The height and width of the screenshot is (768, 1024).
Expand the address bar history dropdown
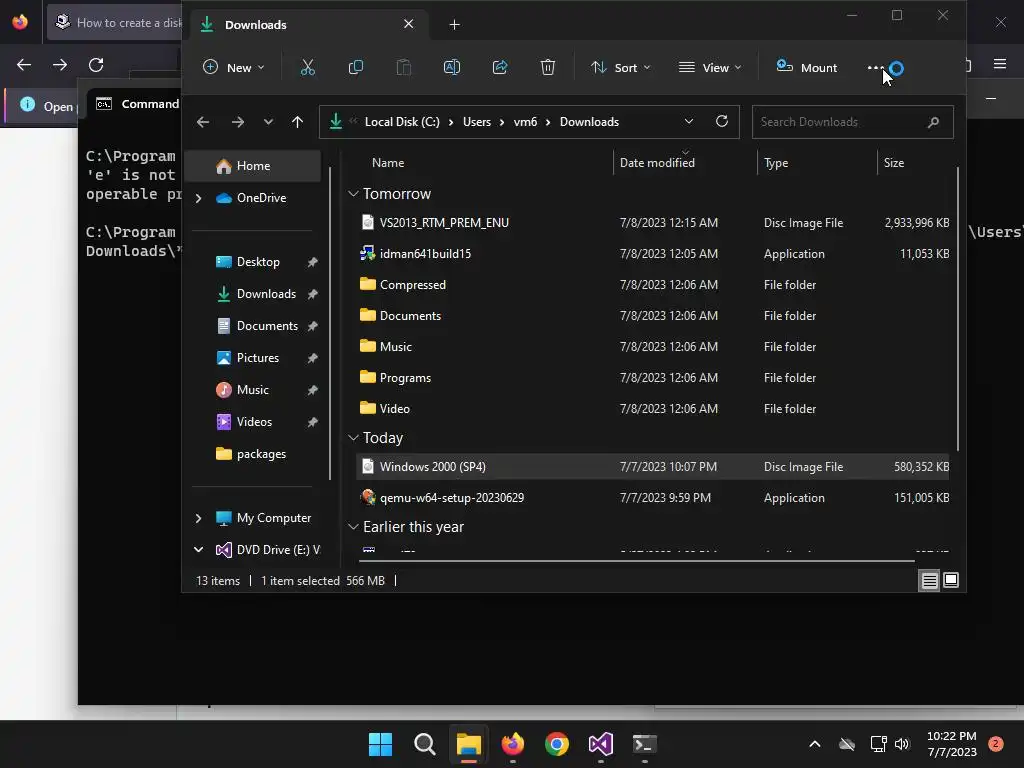pyautogui.click(x=688, y=121)
